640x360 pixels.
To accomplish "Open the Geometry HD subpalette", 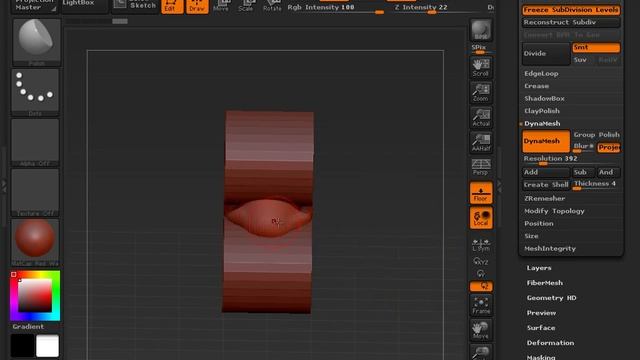I will (x=551, y=298).
